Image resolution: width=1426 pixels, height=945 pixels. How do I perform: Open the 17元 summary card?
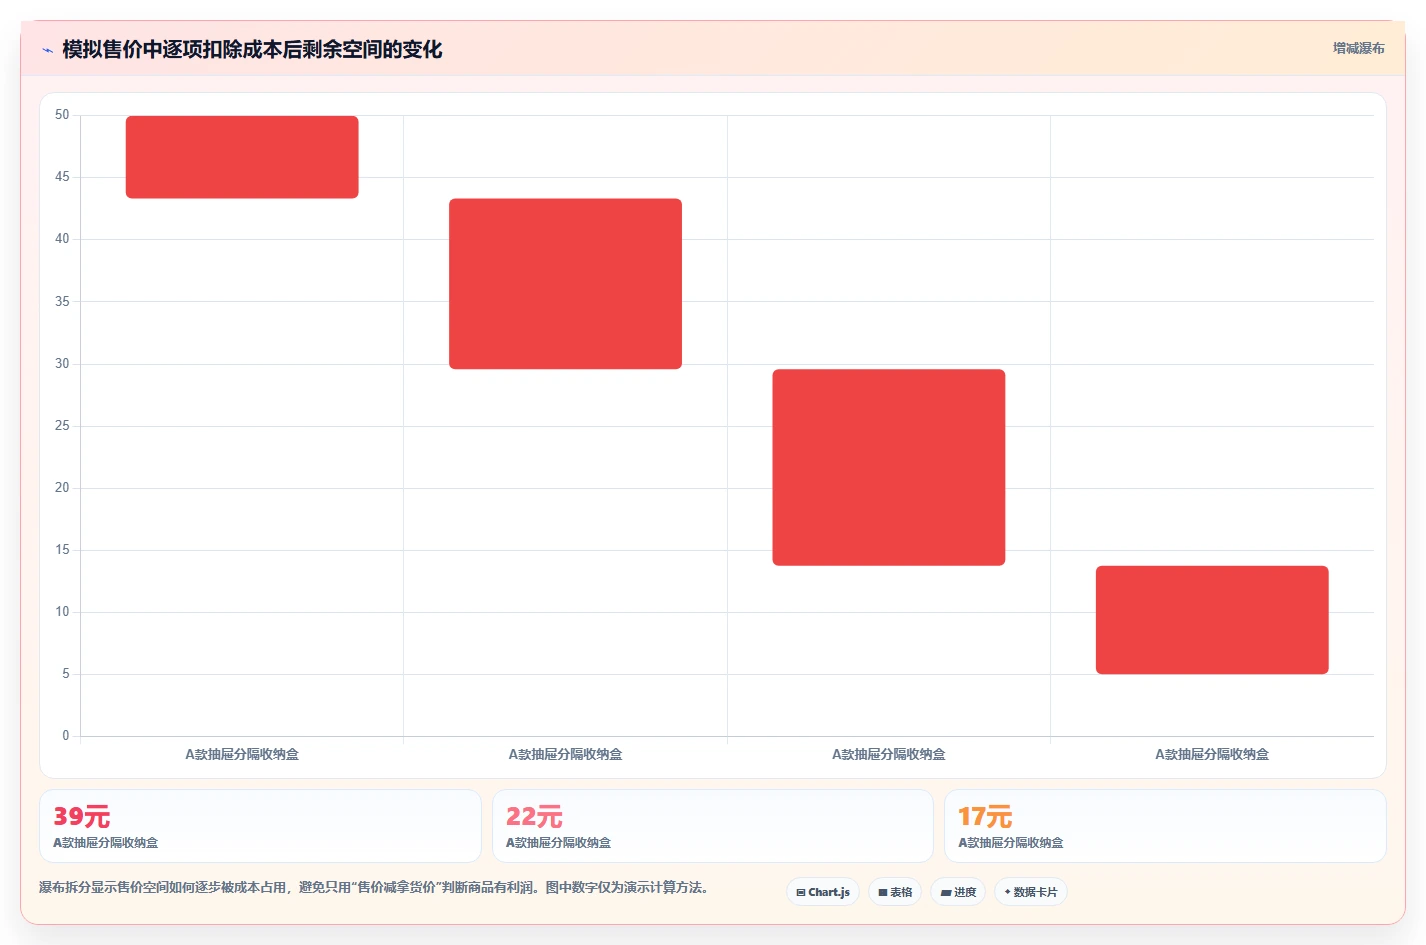tap(1165, 826)
